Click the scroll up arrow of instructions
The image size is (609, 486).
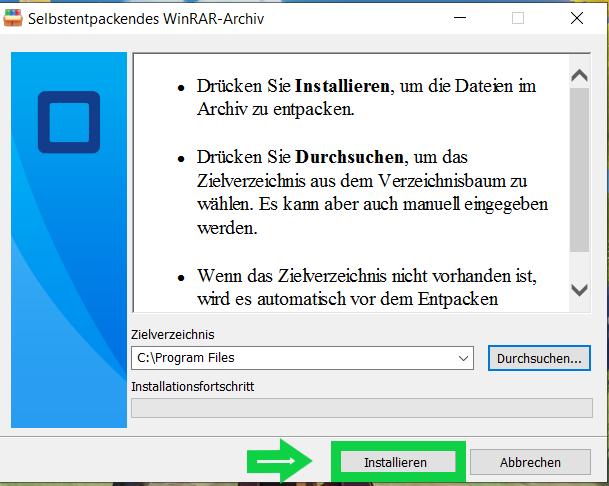pos(579,75)
